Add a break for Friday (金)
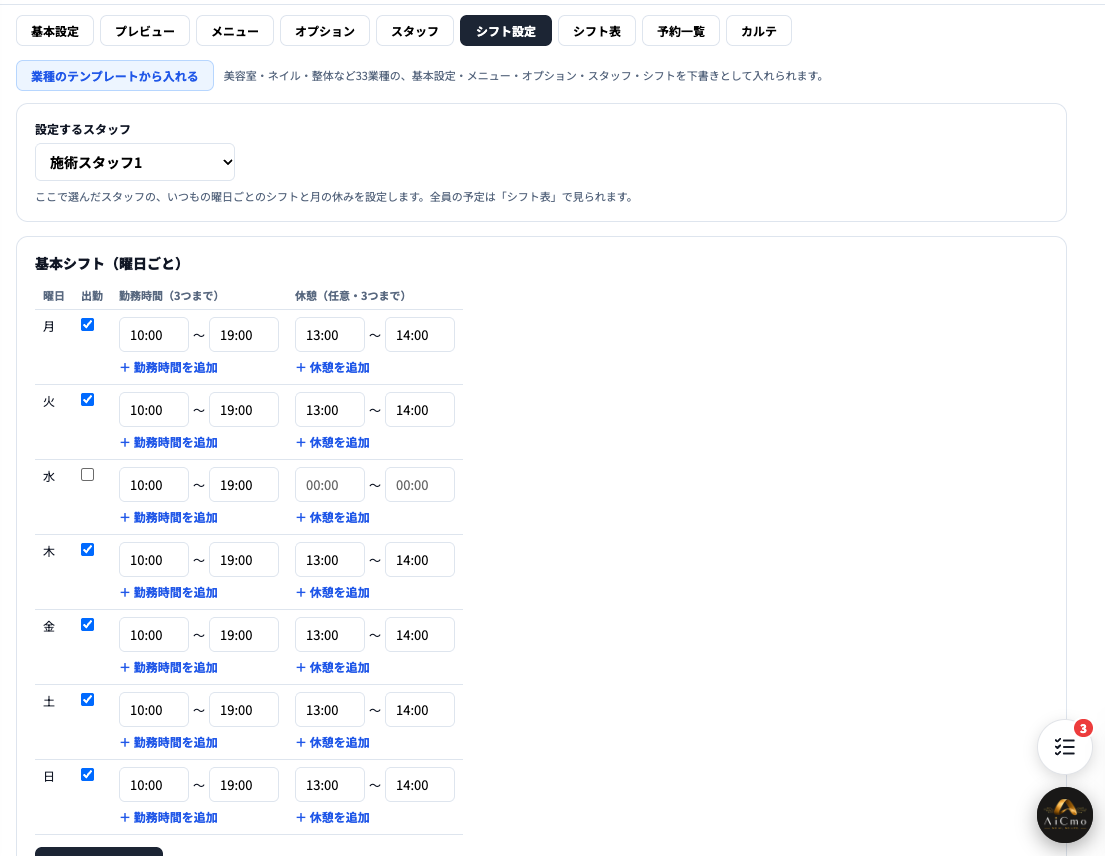 [x=333, y=668]
